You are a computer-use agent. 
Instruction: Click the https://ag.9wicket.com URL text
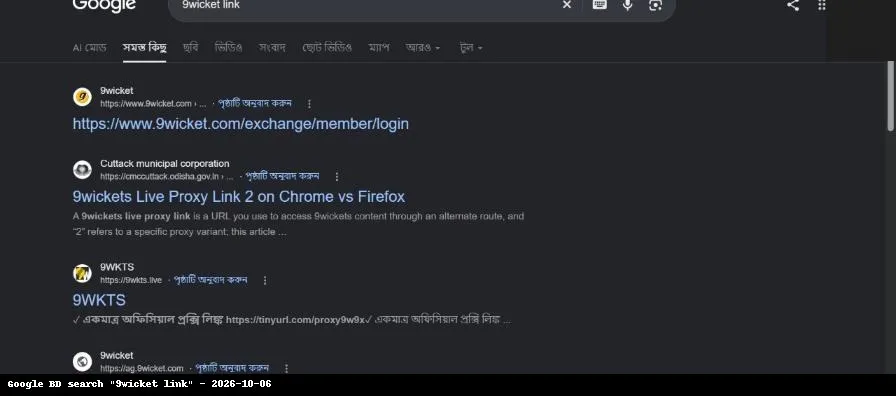pos(142,369)
